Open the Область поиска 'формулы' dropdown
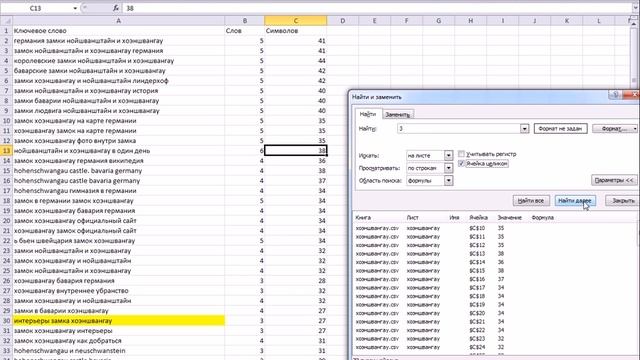The height and width of the screenshot is (360, 640). 448,180
